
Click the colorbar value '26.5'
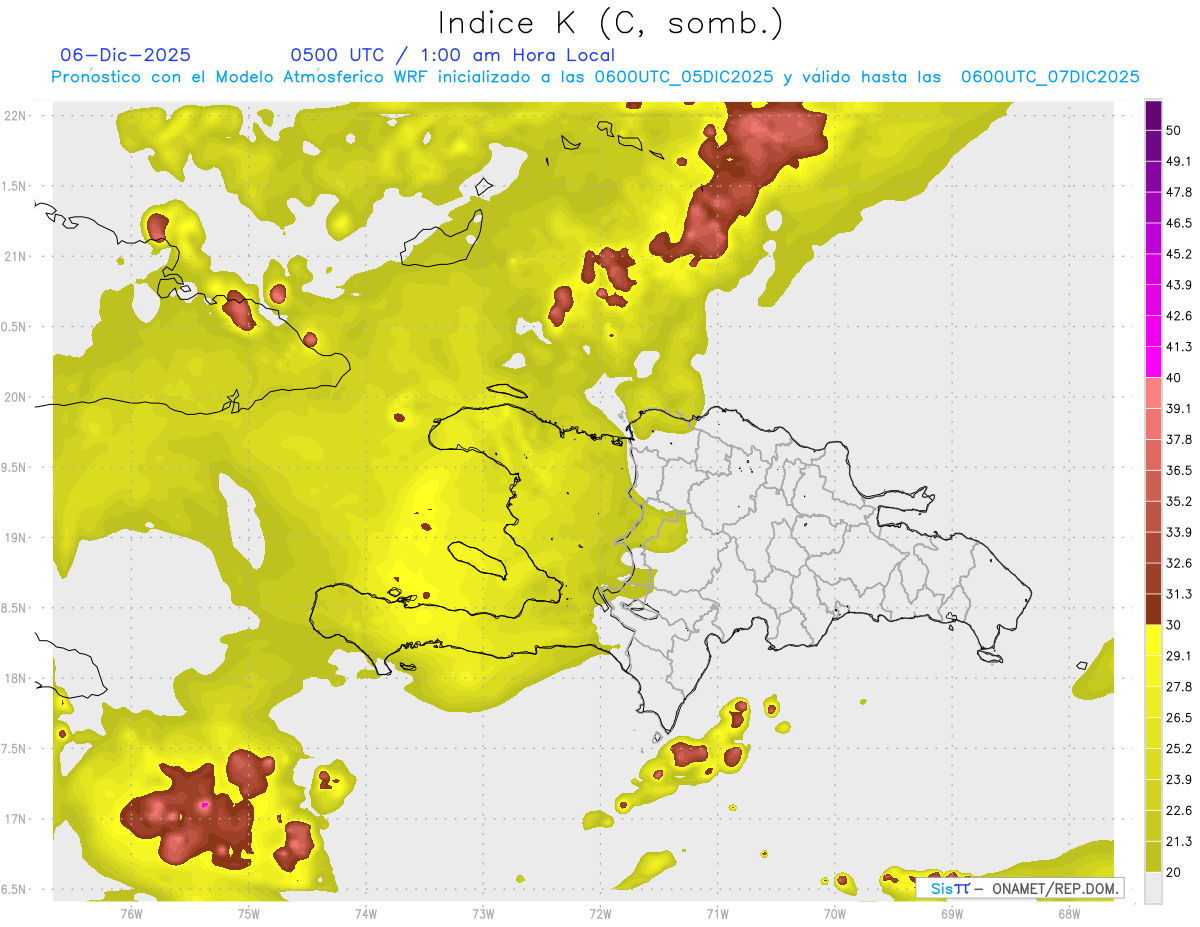(1178, 718)
